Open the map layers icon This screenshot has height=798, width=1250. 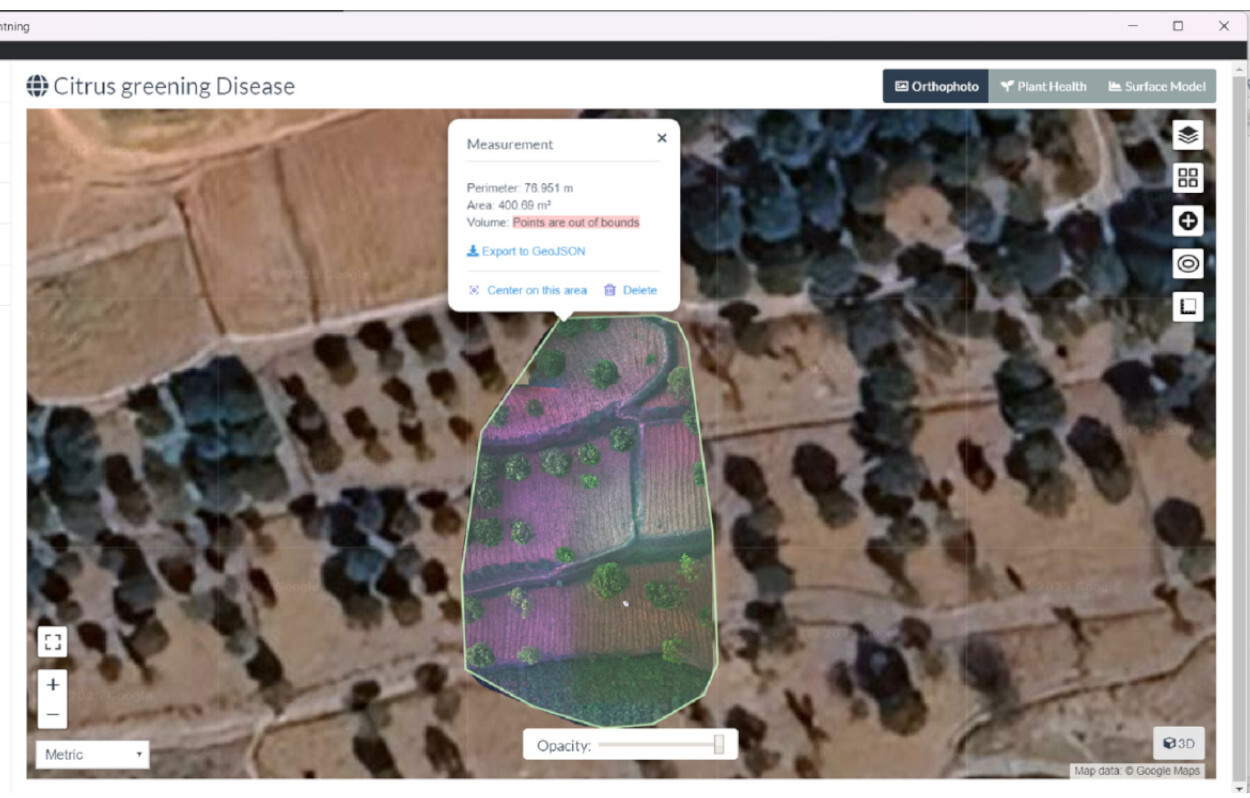(1188, 135)
